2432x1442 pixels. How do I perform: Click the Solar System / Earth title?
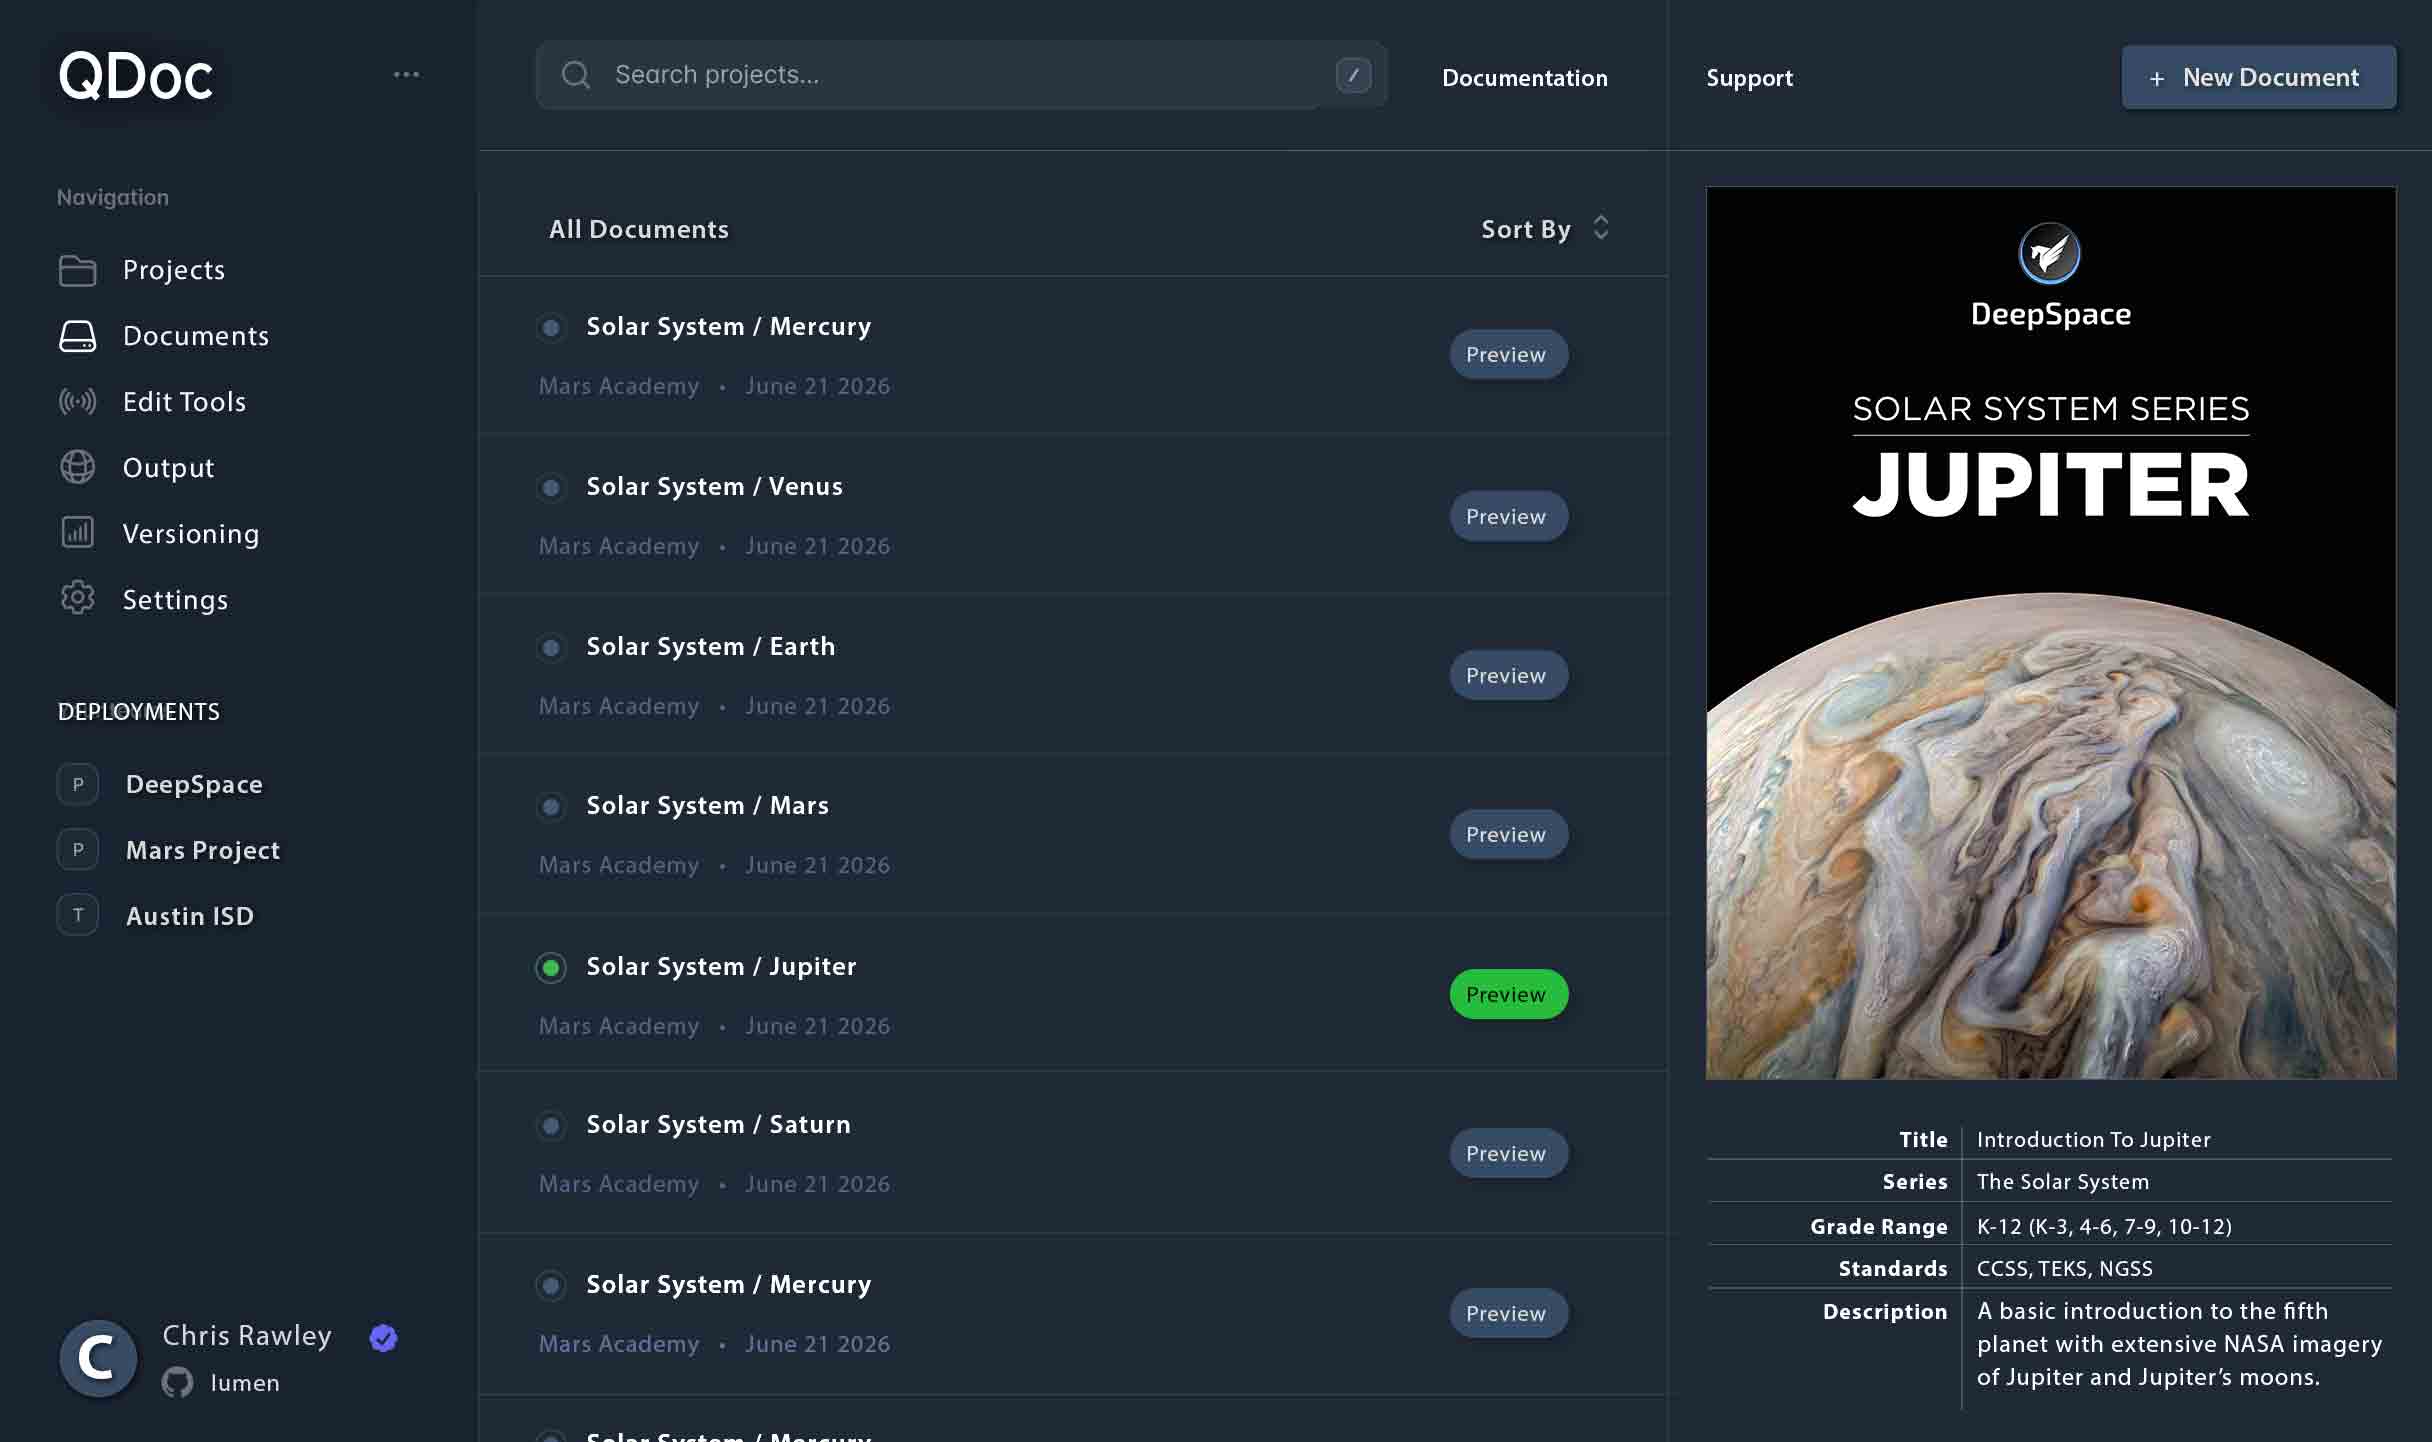click(x=710, y=647)
